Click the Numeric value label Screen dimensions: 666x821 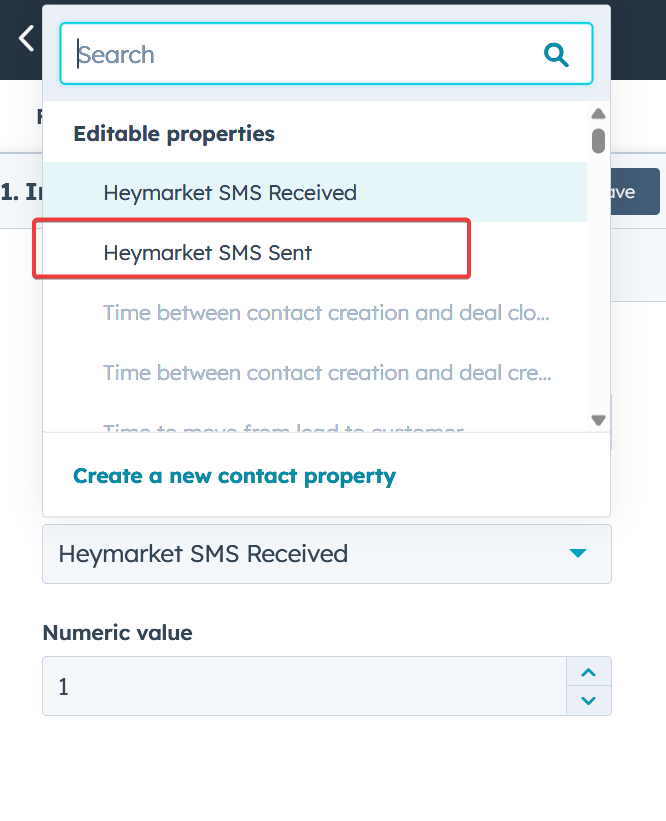(x=117, y=632)
